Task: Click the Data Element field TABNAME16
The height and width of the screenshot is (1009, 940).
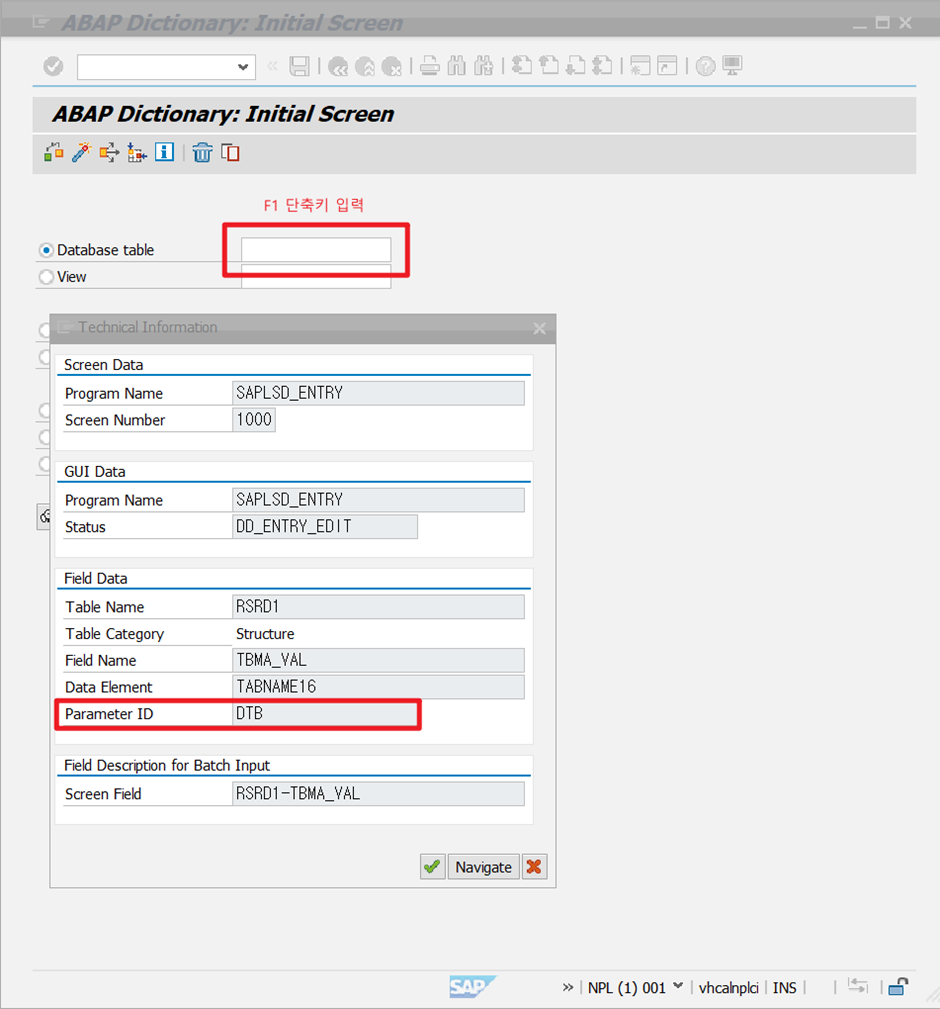Action: pyautogui.click(x=378, y=687)
